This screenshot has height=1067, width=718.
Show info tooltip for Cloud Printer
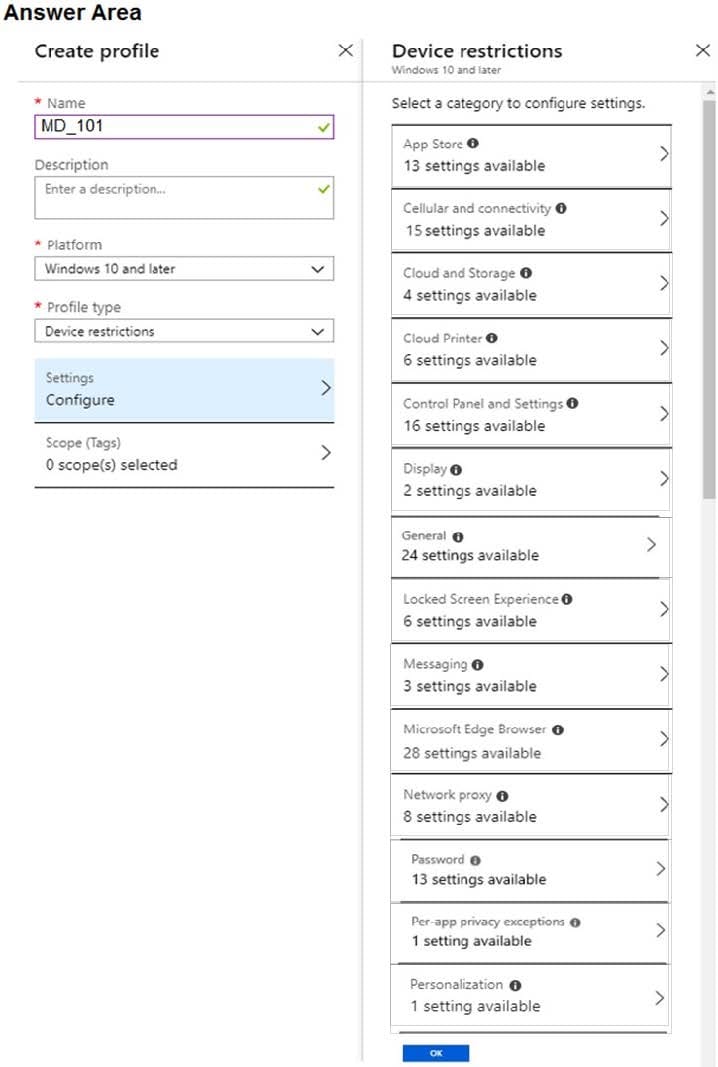(x=492, y=338)
